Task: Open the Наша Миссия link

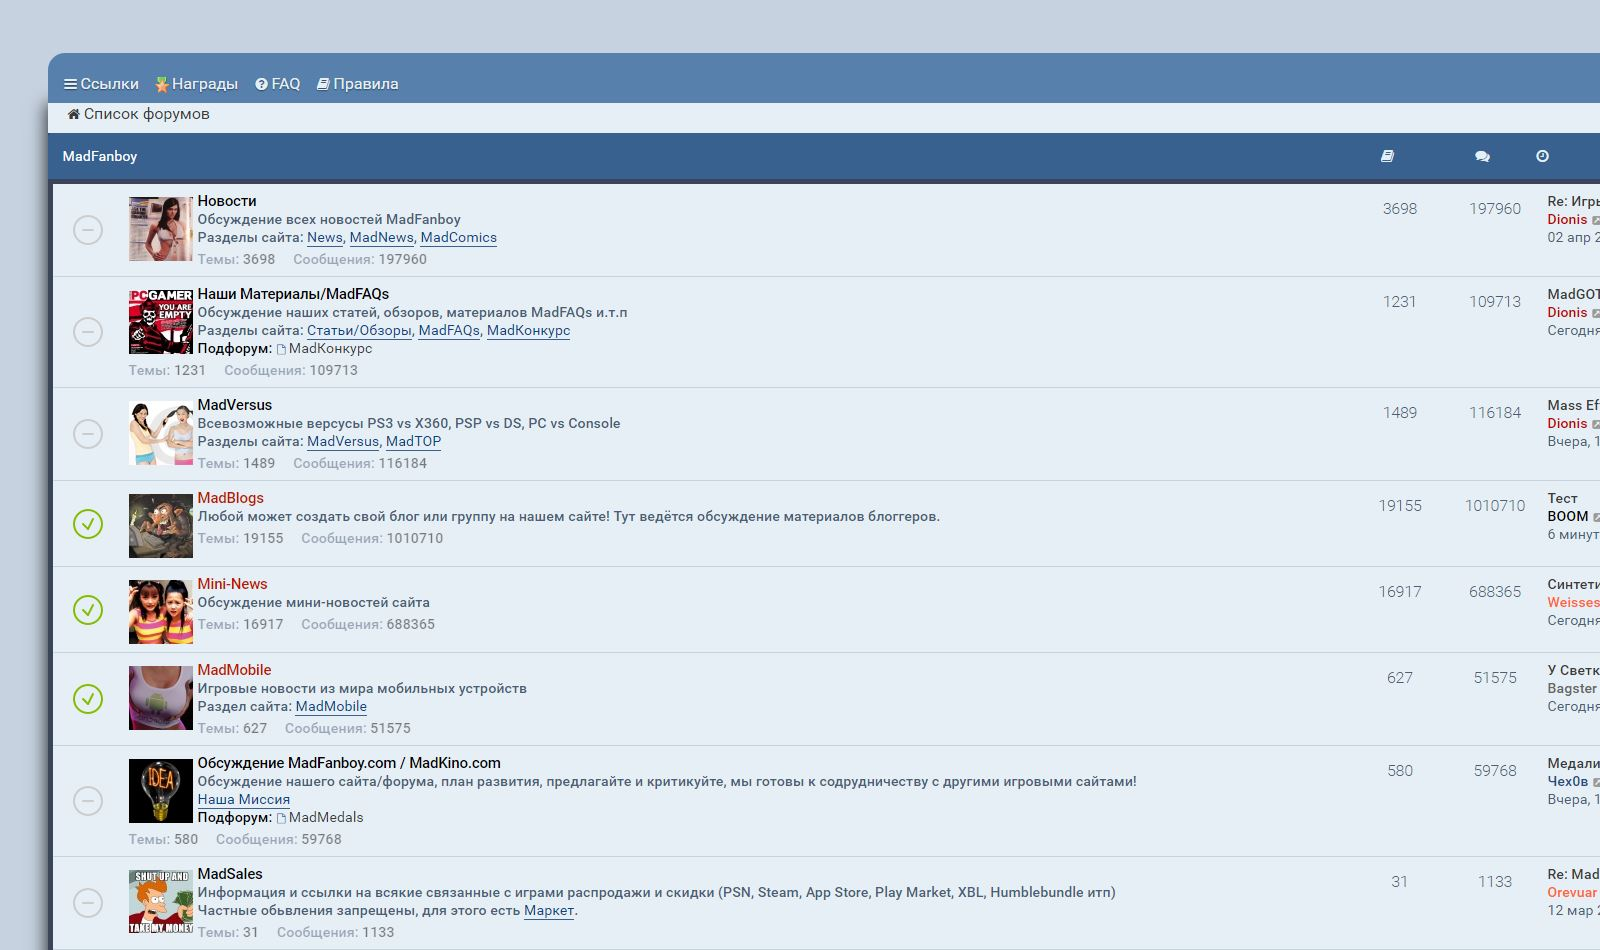Action: tap(244, 800)
